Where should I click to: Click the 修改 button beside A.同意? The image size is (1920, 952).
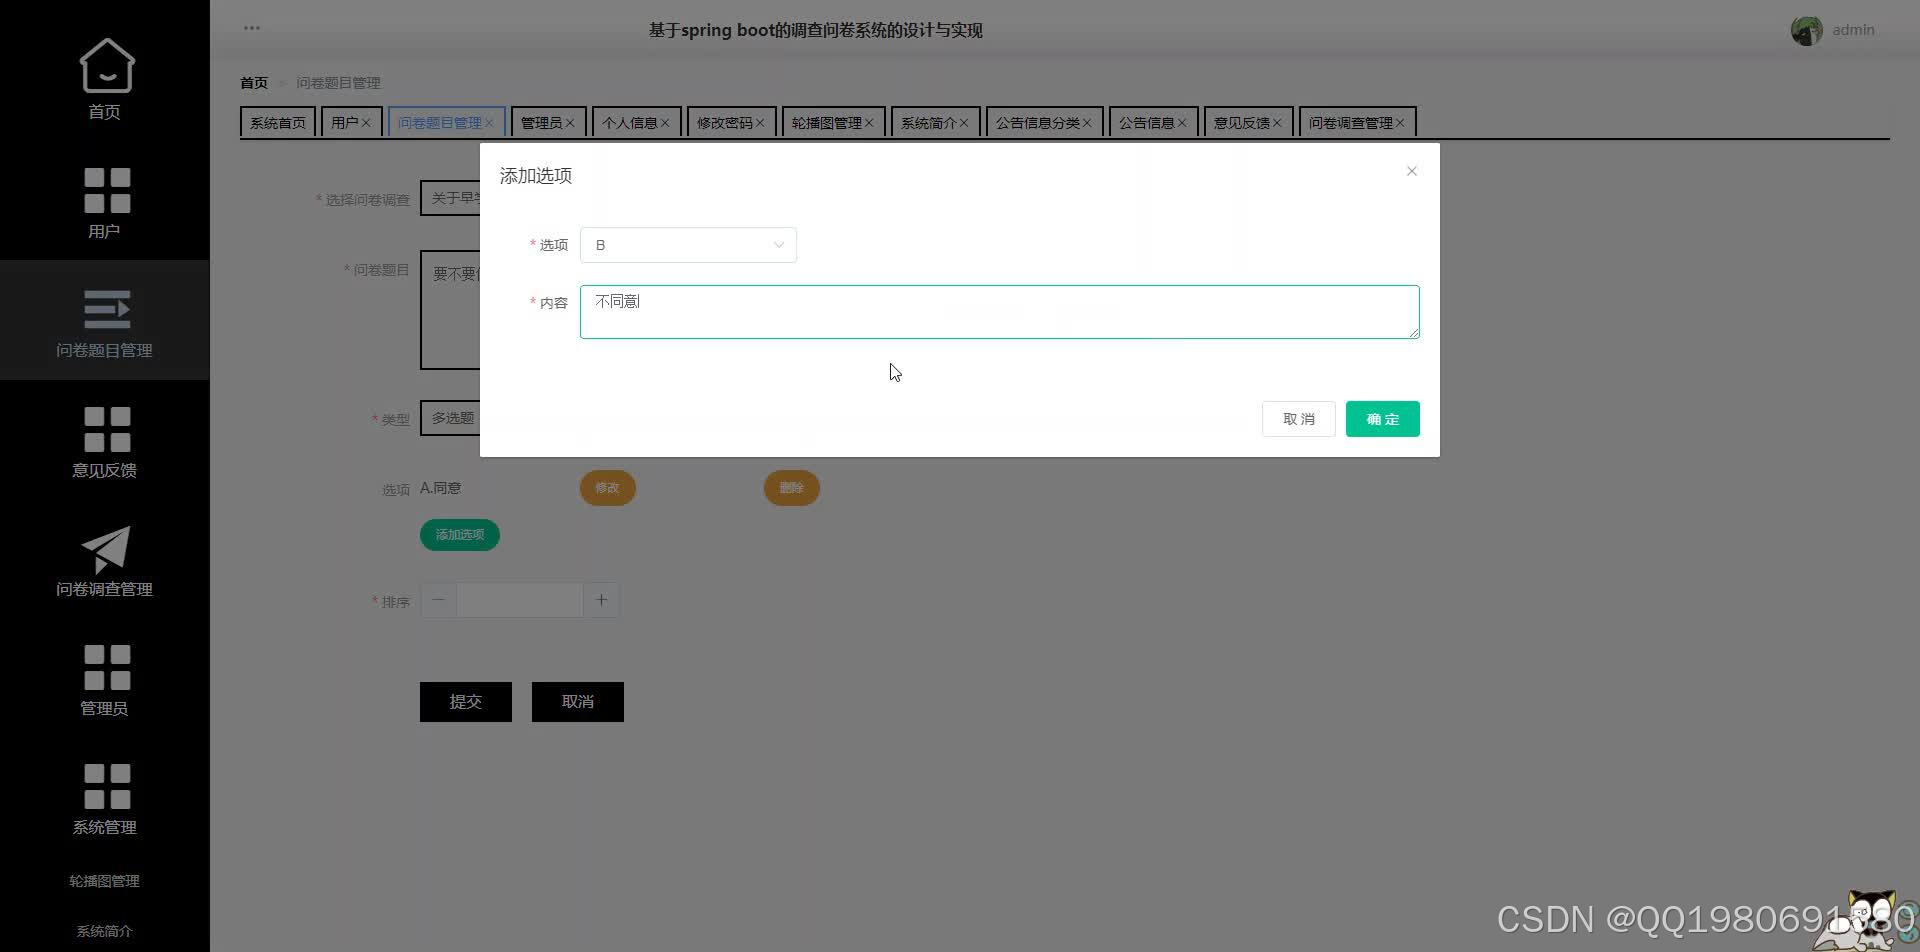(607, 487)
